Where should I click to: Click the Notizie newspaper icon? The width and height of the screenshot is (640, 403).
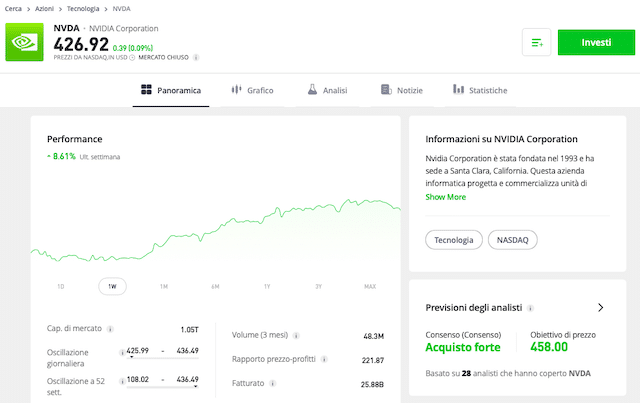click(386, 89)
